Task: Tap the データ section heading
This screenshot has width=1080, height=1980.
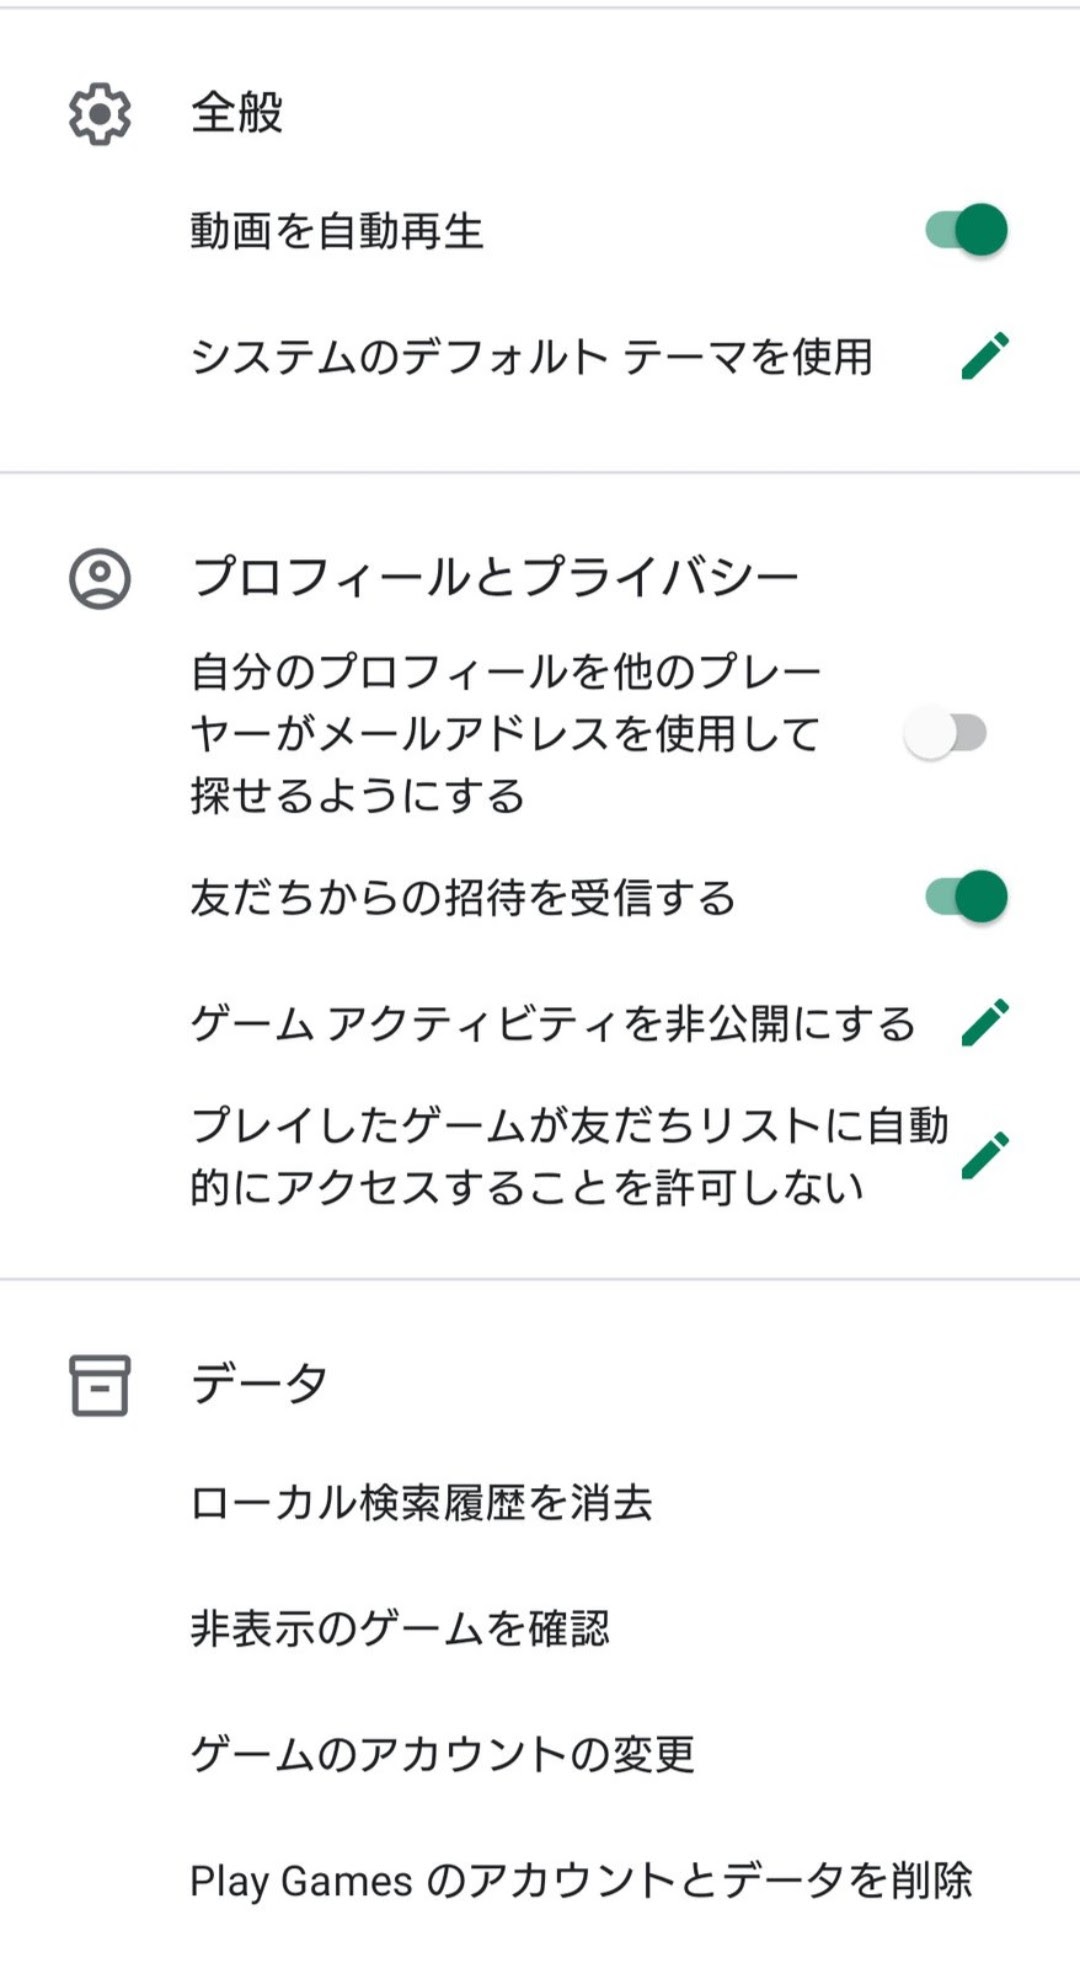Action: [x=259, y=1384]
